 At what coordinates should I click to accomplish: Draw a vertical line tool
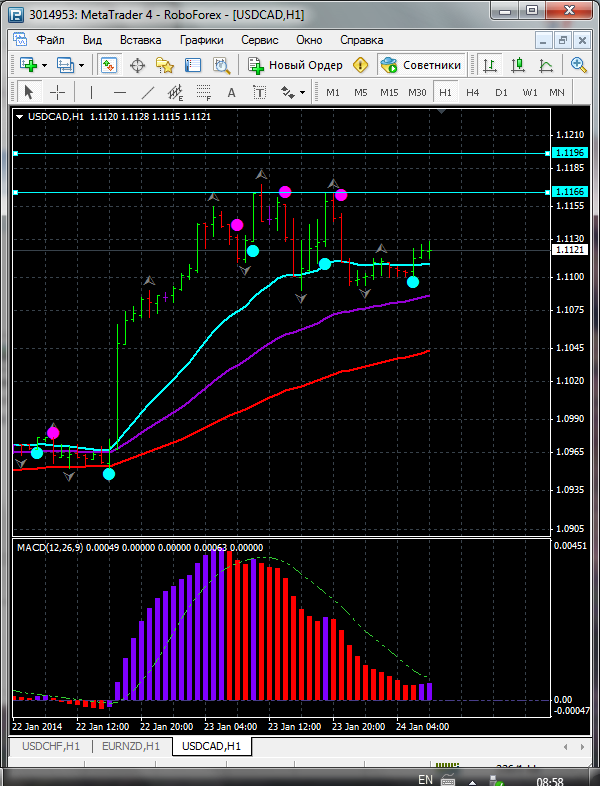coord(91,92)
